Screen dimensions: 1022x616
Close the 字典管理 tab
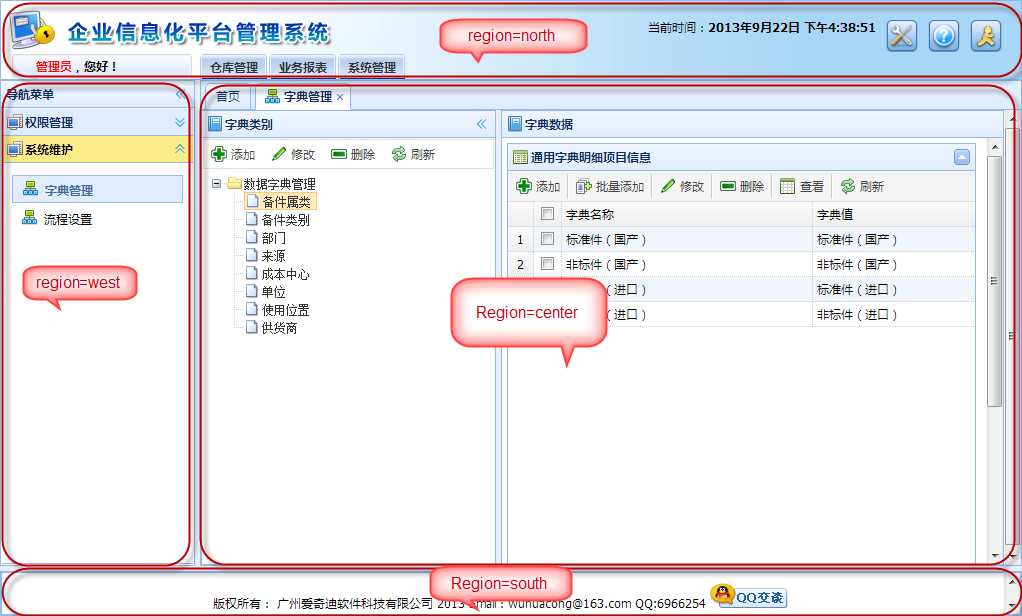pyautogui.click(x=340, y=97)
